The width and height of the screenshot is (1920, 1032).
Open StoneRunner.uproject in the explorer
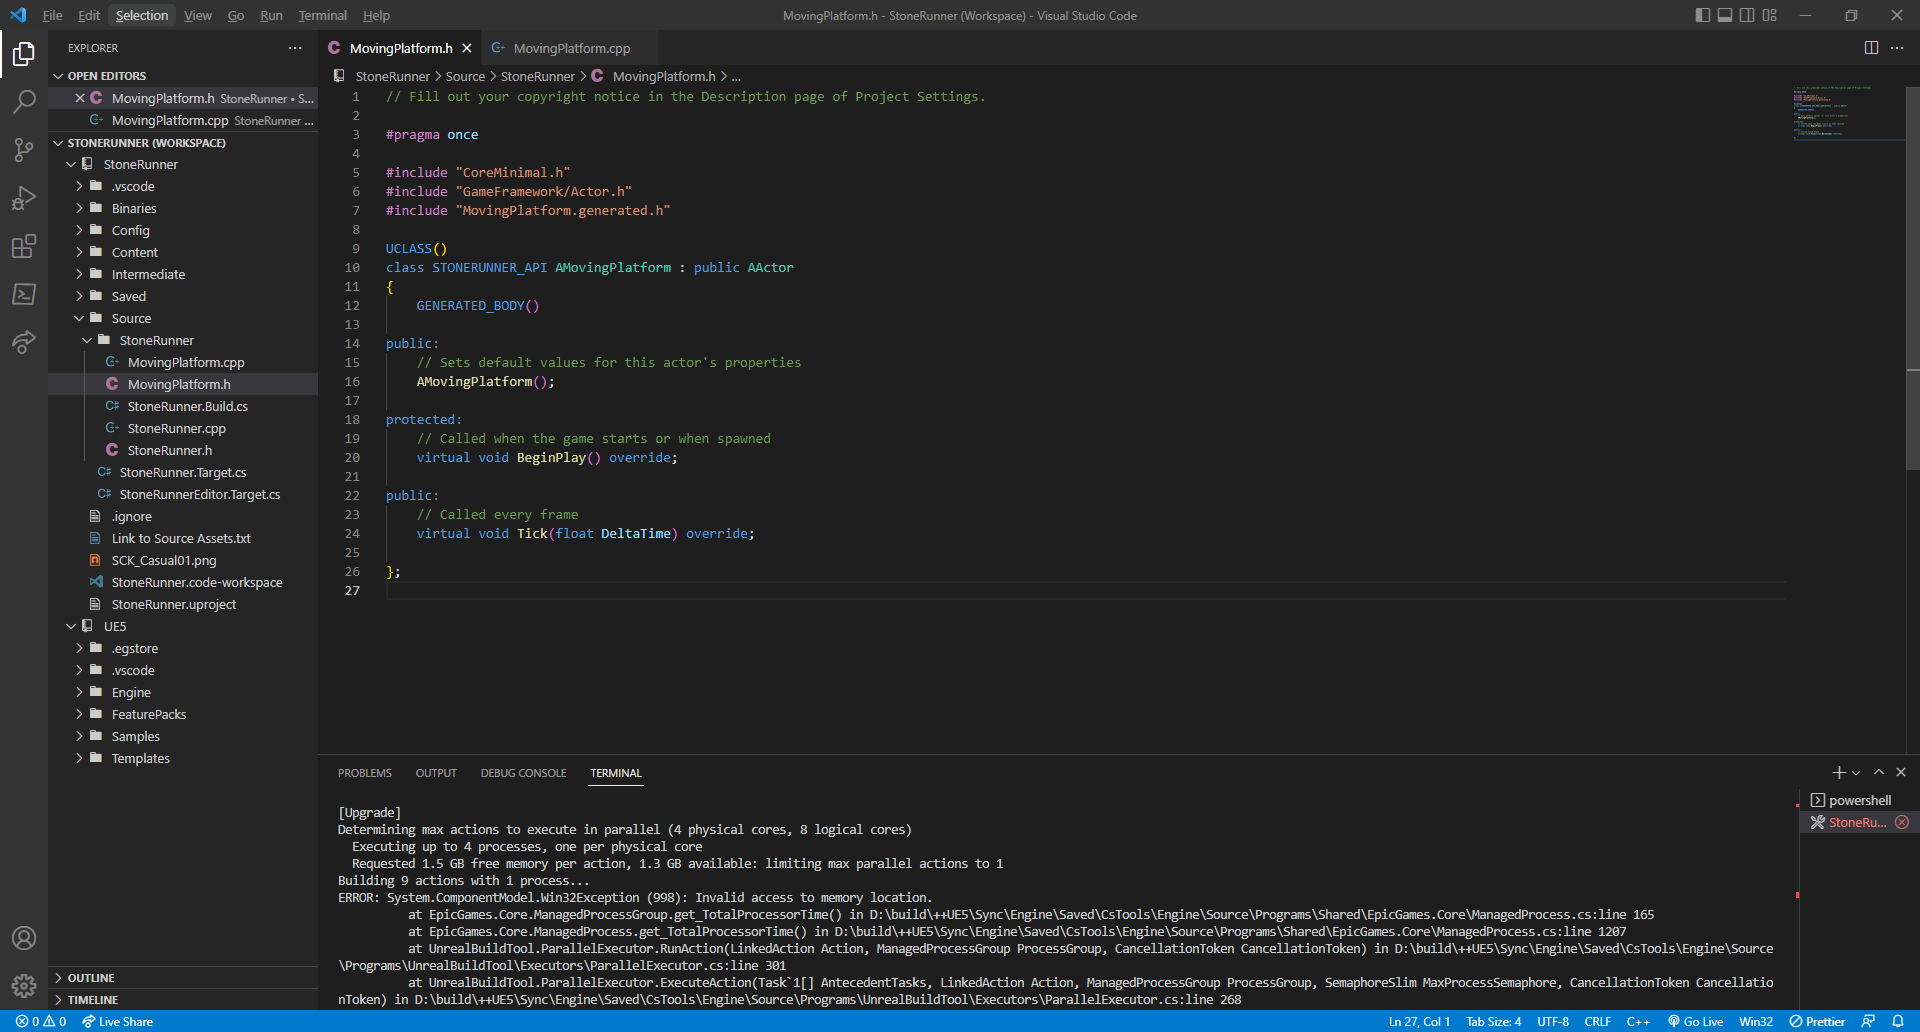coord(174,604)
